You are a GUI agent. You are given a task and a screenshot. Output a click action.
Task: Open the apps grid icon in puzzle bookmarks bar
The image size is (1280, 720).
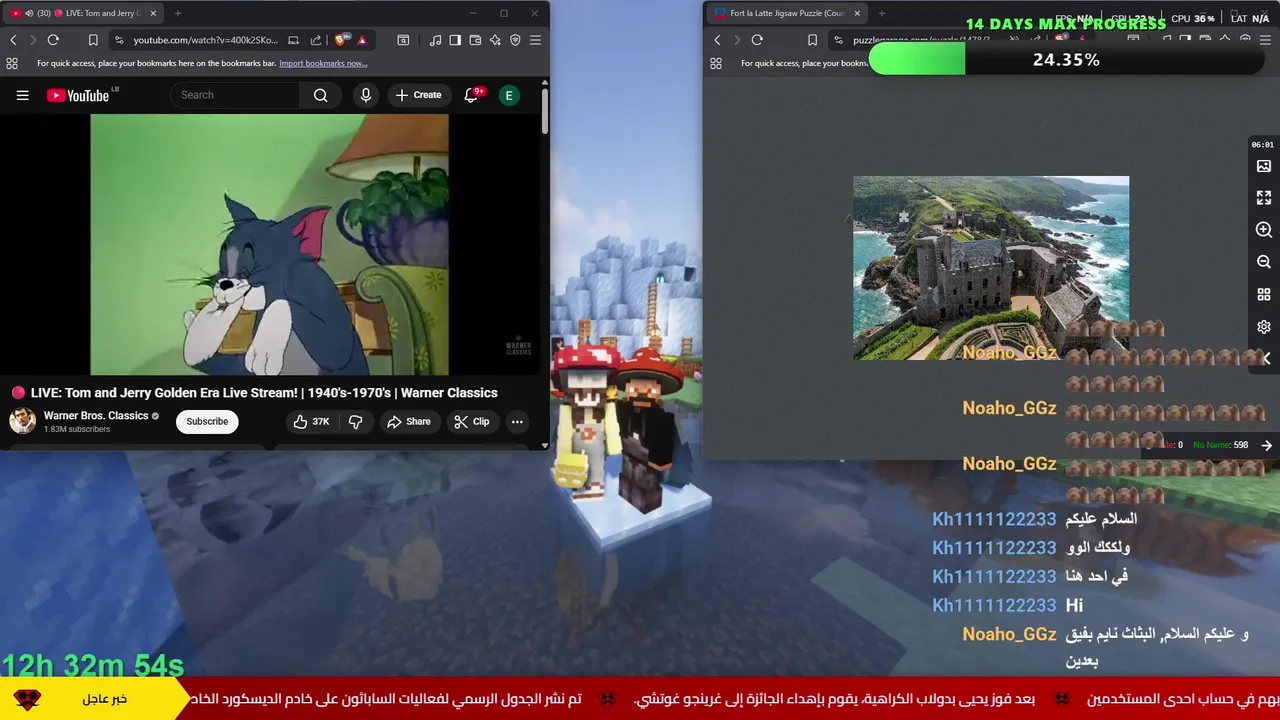(716, 63)
